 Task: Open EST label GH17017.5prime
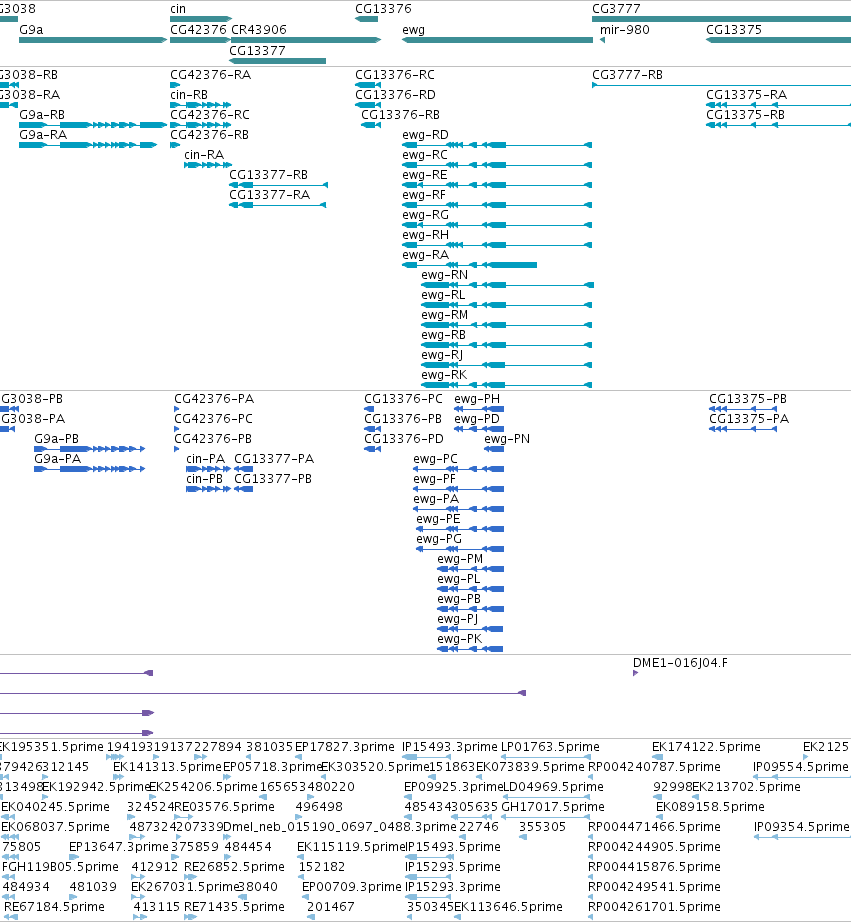click(553, 807)
